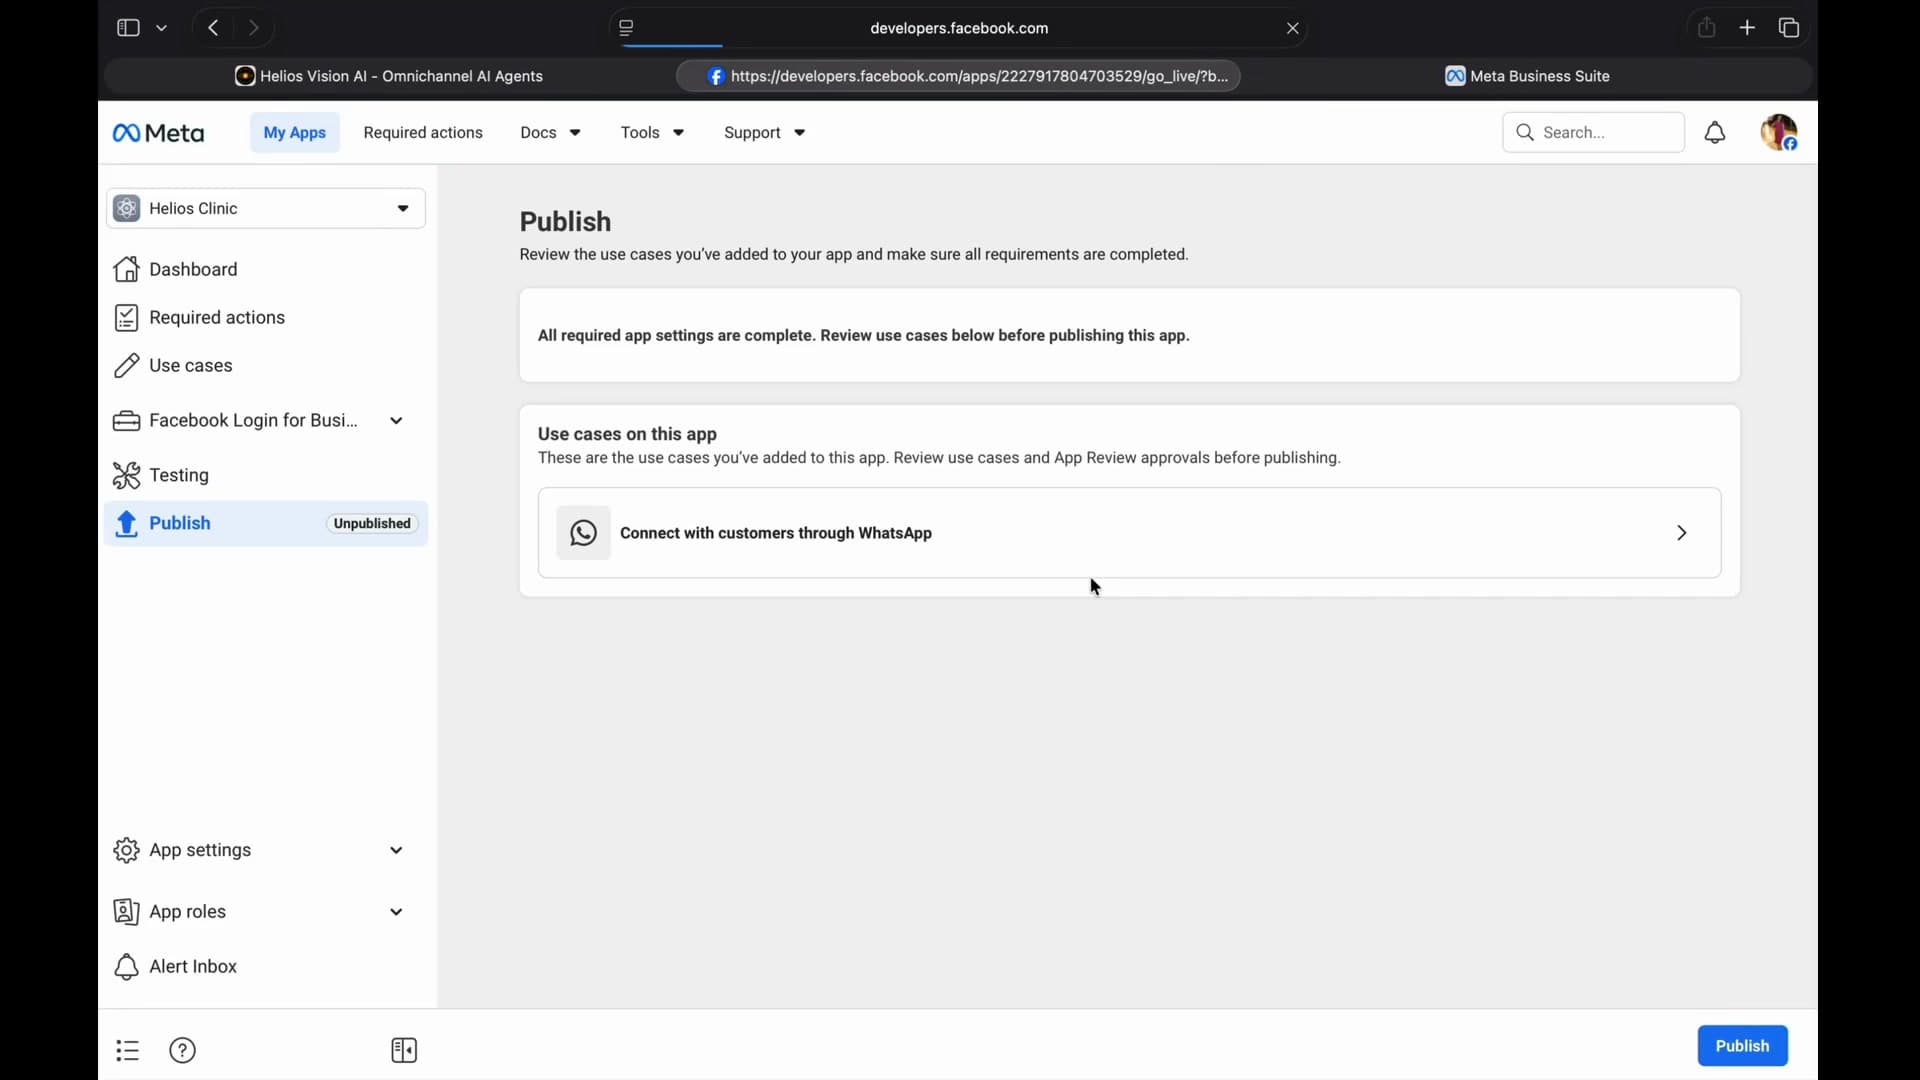
Task: Go back in browser history
Action: click(213, 28)
